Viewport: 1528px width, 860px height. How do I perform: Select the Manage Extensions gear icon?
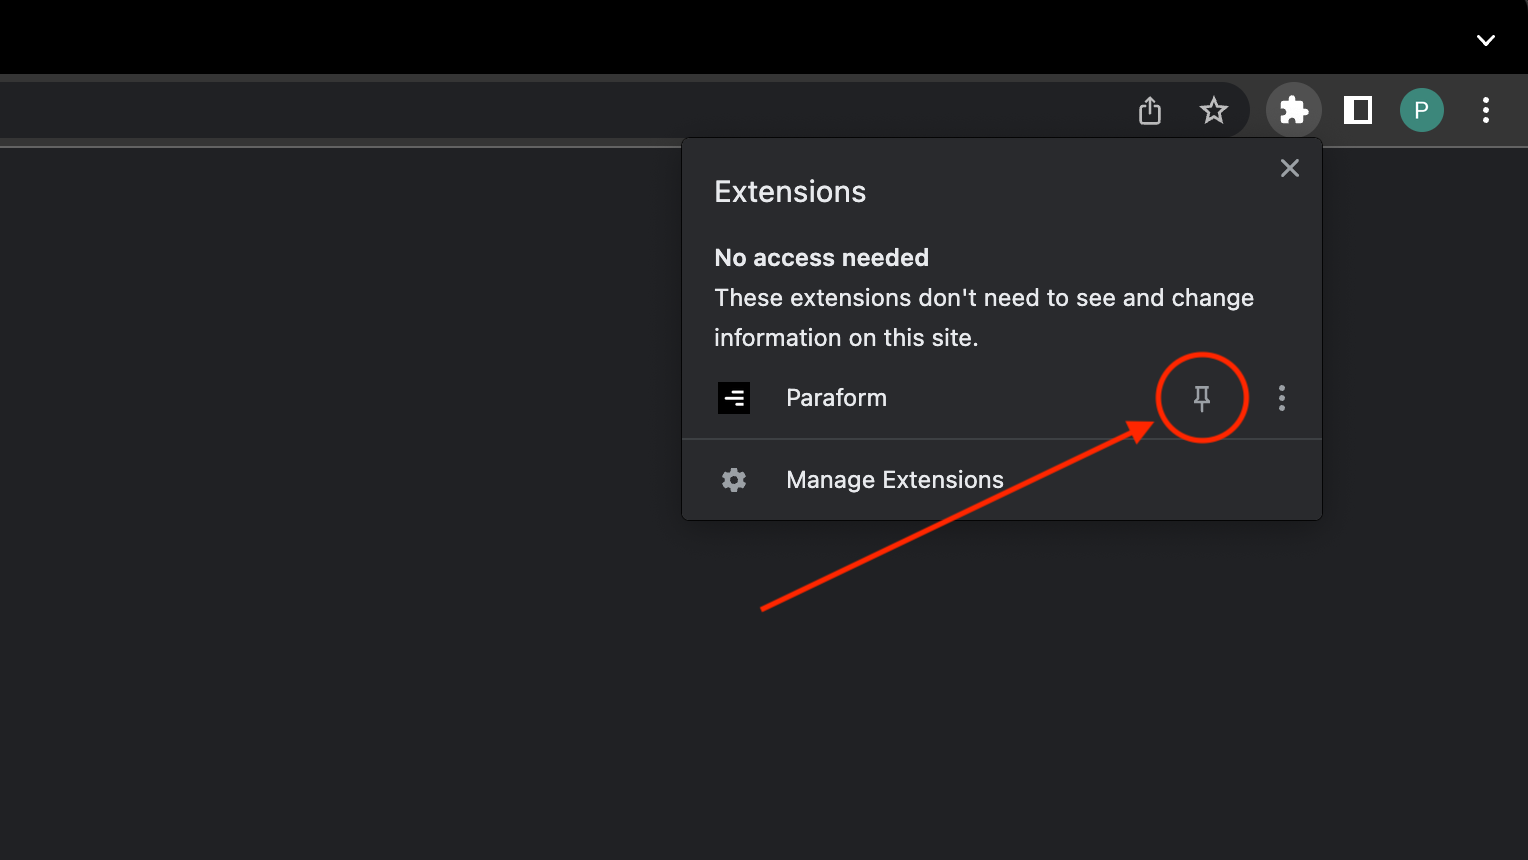click(x=733, y=479)
